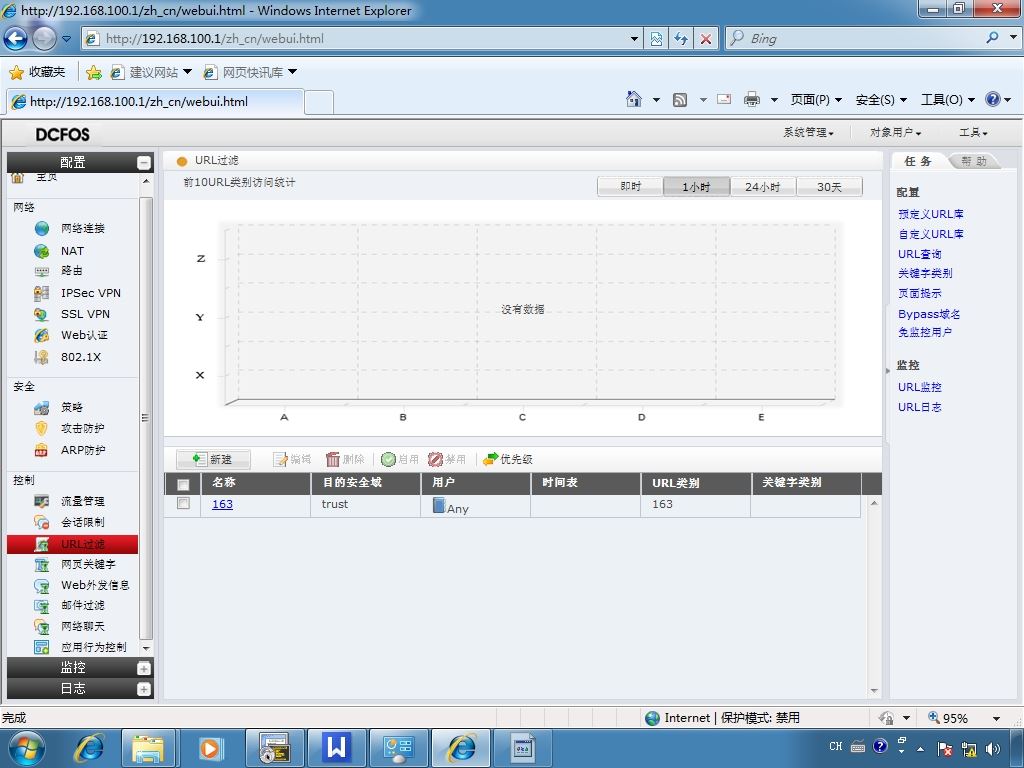Click the 新建 new rule button
Screen dimensions: 1024x768
(214, 459)
